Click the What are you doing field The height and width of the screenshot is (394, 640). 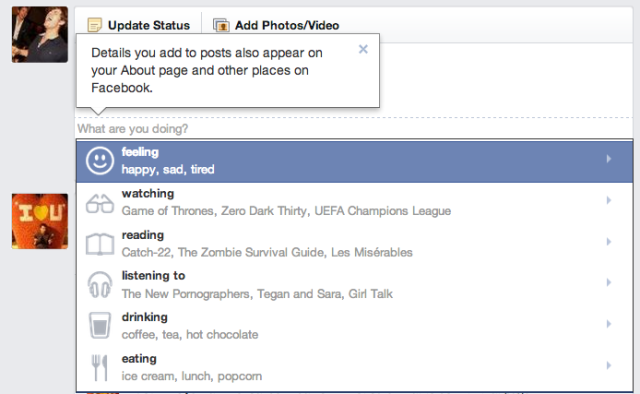pos(354,129)
